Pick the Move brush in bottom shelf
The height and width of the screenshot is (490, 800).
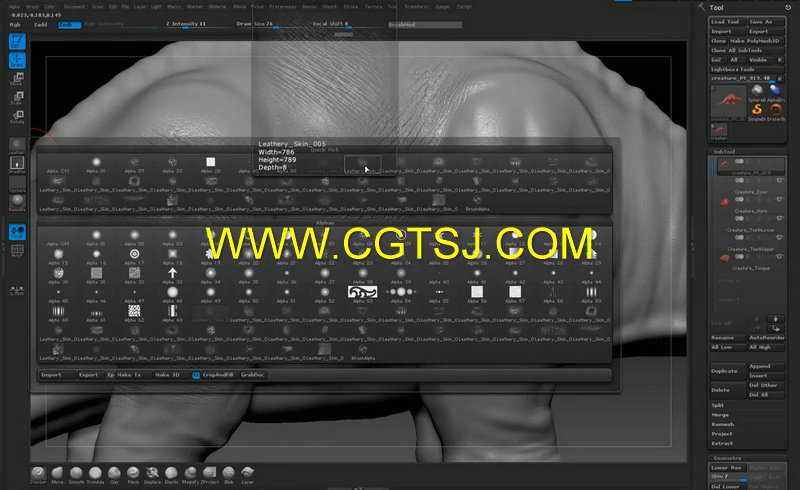tap(57, 475)
